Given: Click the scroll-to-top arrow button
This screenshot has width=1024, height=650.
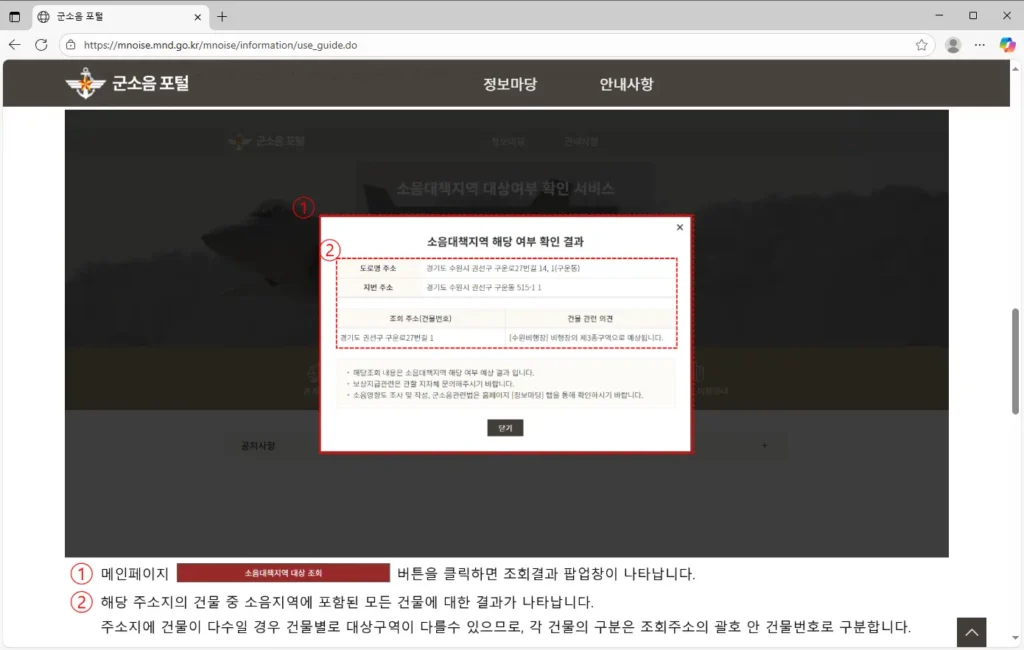Looking at the screenshot, I should pos(971,632).
